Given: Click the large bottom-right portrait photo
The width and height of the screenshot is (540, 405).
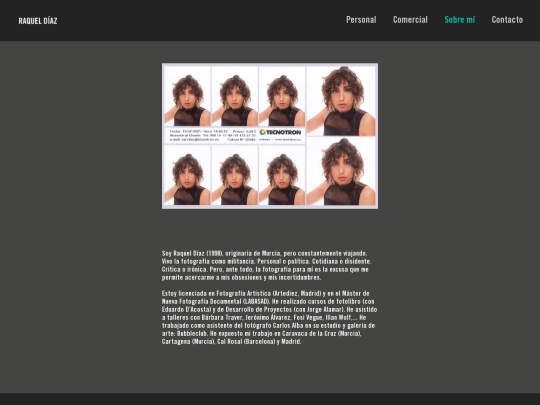Looking at the screenshot, I should [x=341, y=171].
